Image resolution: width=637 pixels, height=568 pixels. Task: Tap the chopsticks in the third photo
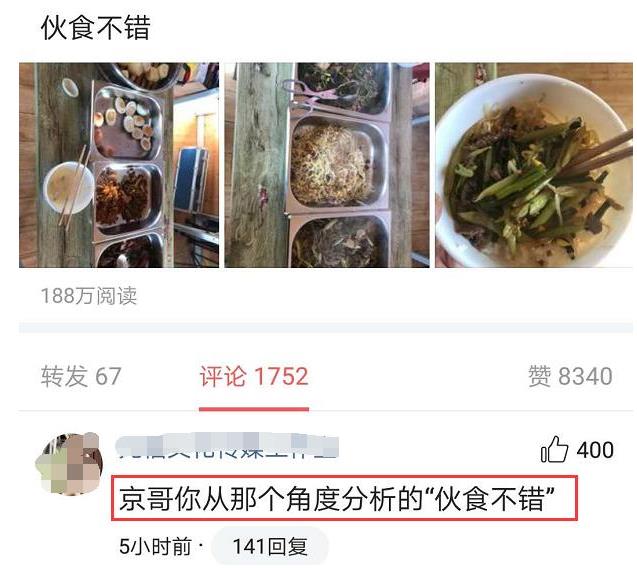(x=593, y=154)
